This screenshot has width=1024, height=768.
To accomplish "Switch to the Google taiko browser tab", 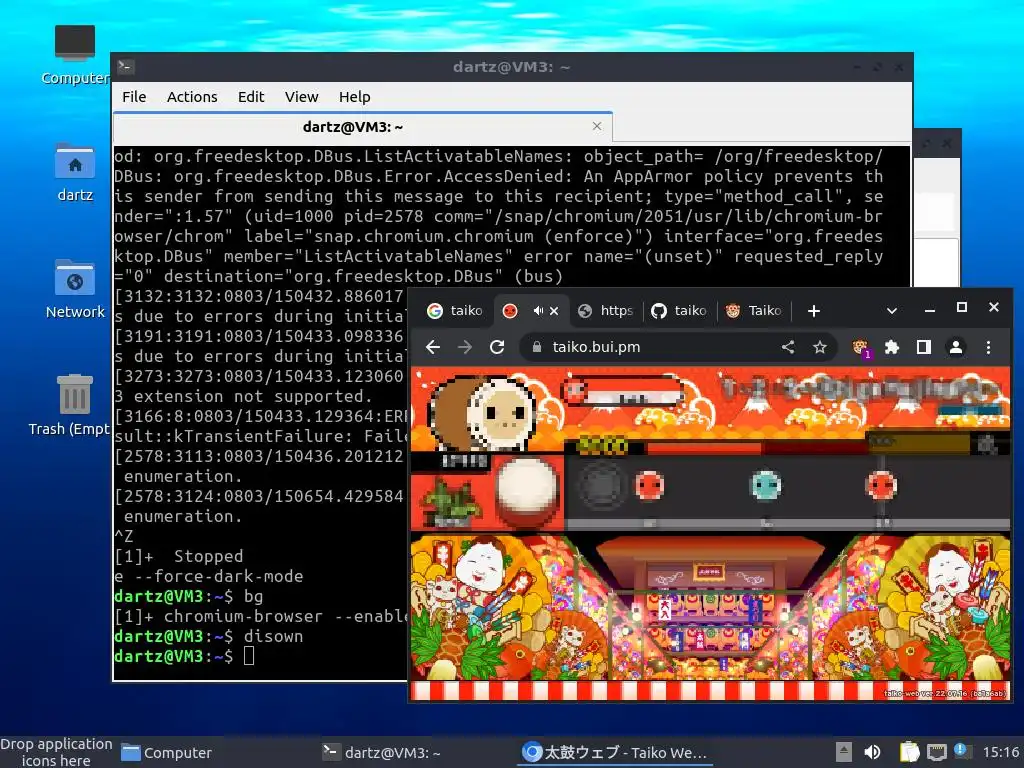I will coord(455,311).
